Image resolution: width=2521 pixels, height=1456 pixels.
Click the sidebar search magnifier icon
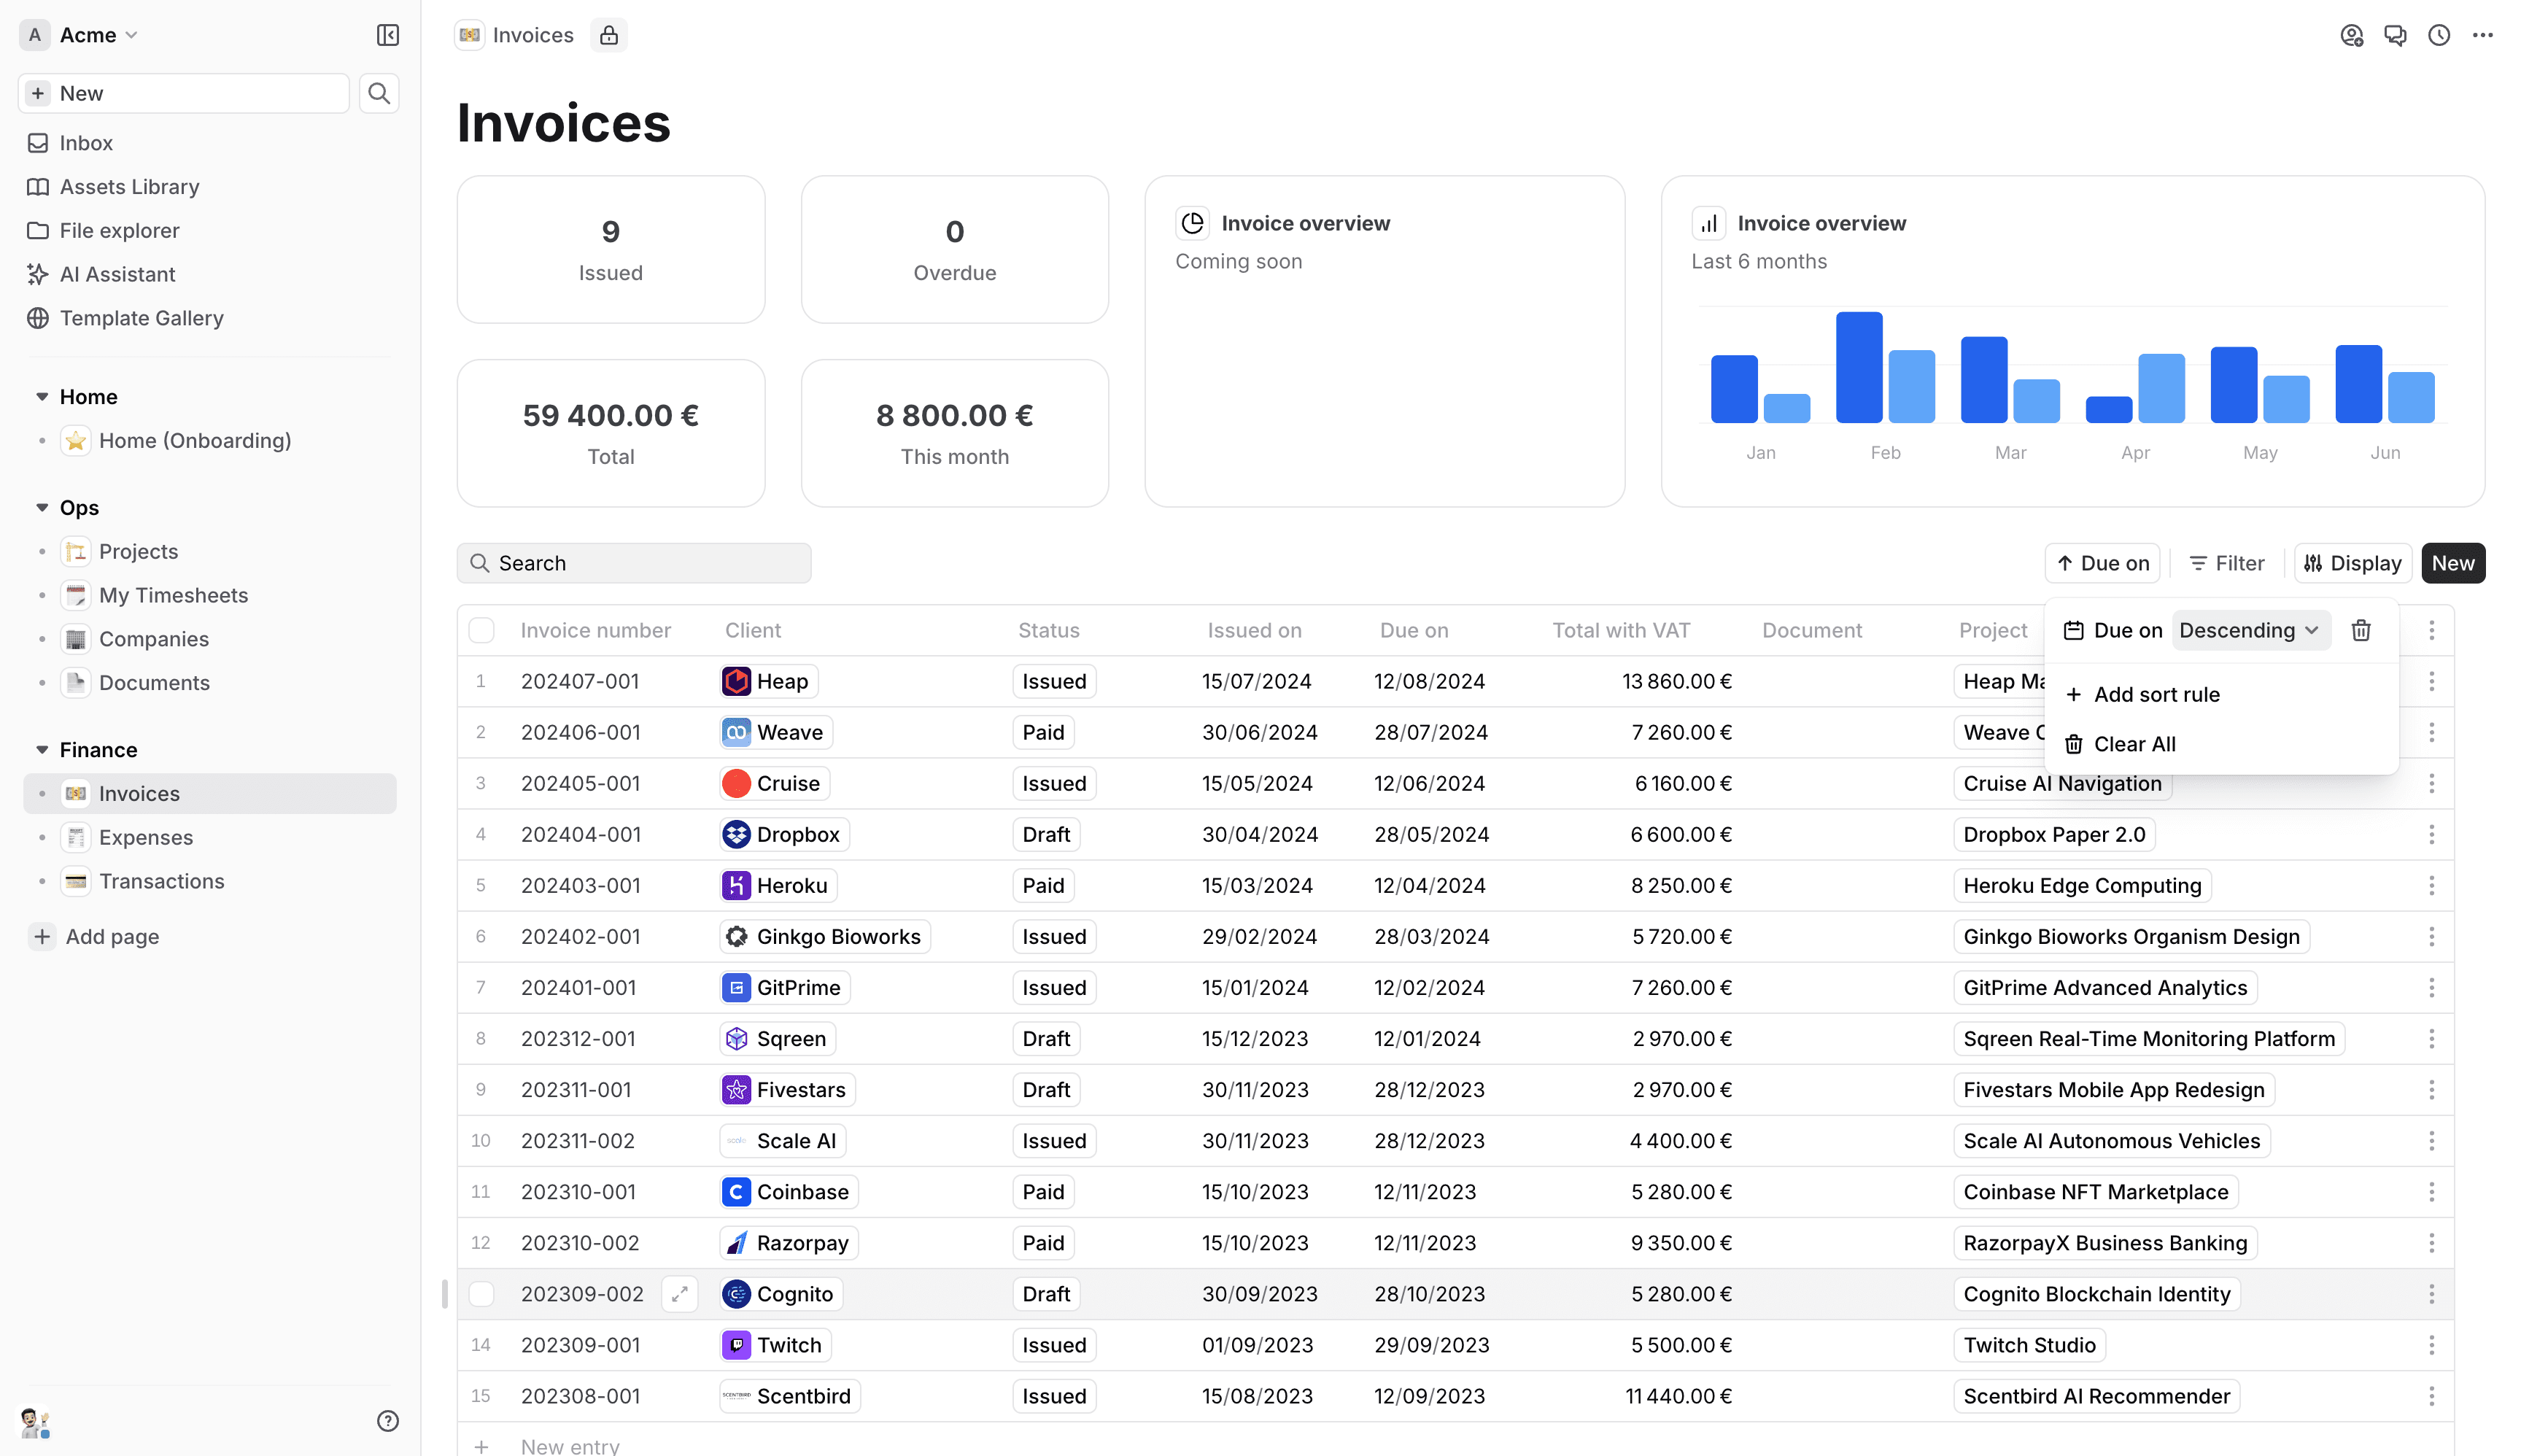(x=379, y=93)
